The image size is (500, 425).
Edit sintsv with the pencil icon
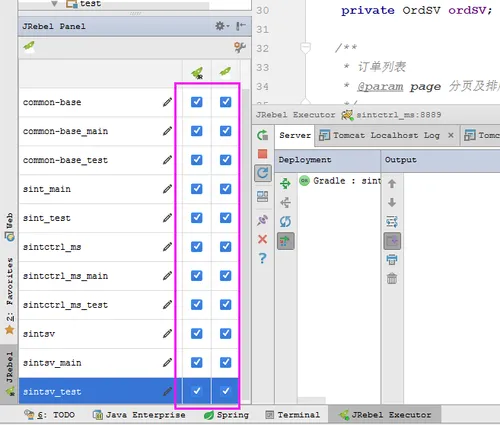click(x=167, y=334)
